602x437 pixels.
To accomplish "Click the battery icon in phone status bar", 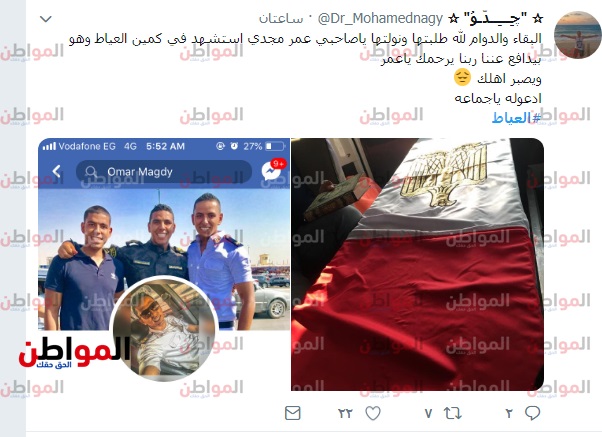I will [x=276, y=146].
